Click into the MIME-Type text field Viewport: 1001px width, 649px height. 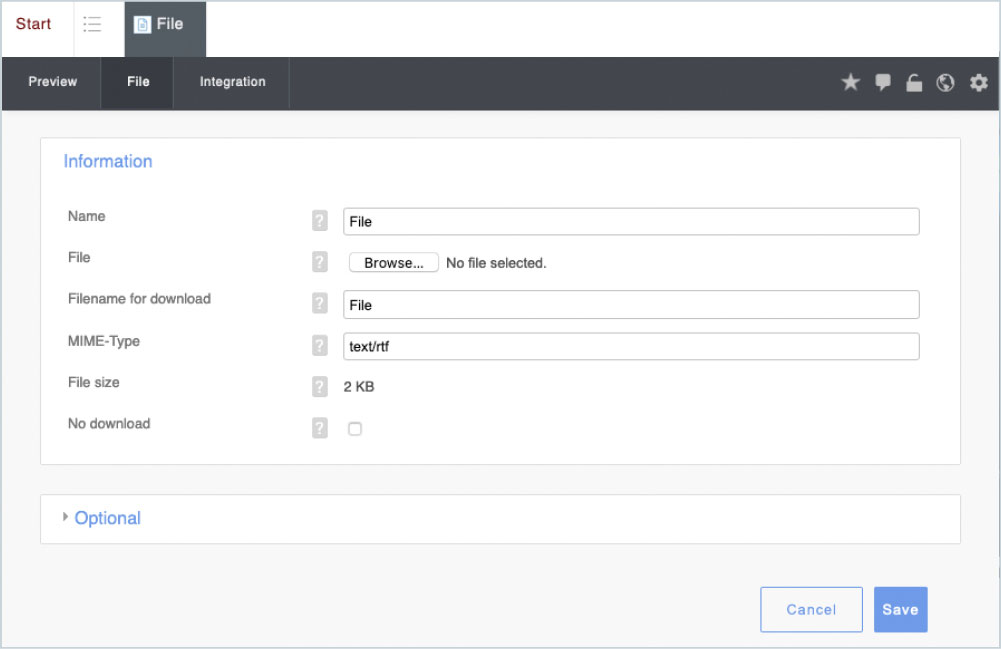tap(630, 346)
